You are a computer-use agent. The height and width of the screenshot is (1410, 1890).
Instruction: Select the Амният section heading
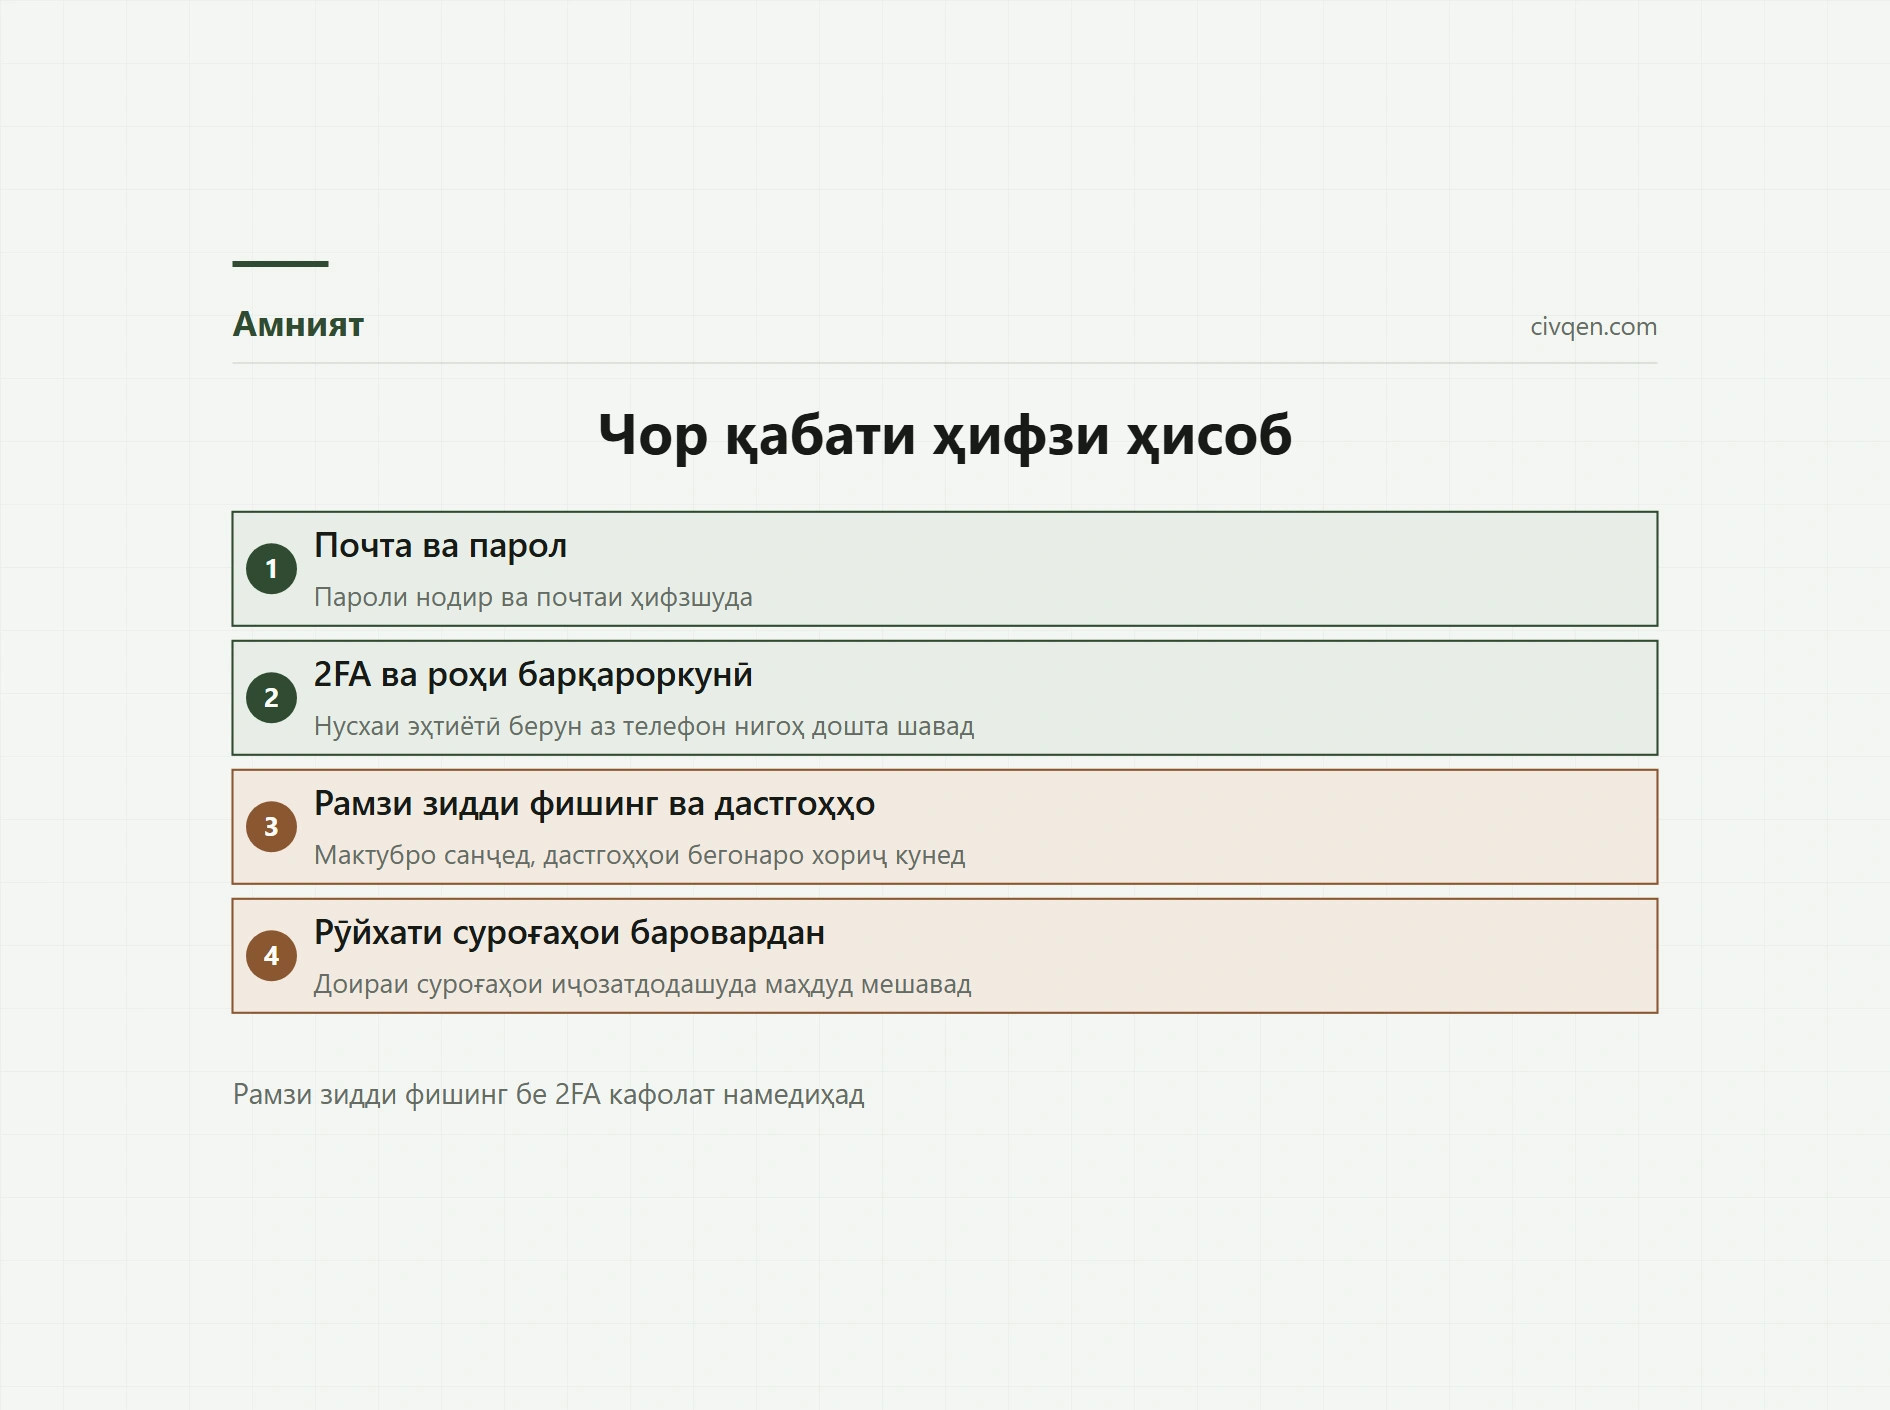click(298, 324)
